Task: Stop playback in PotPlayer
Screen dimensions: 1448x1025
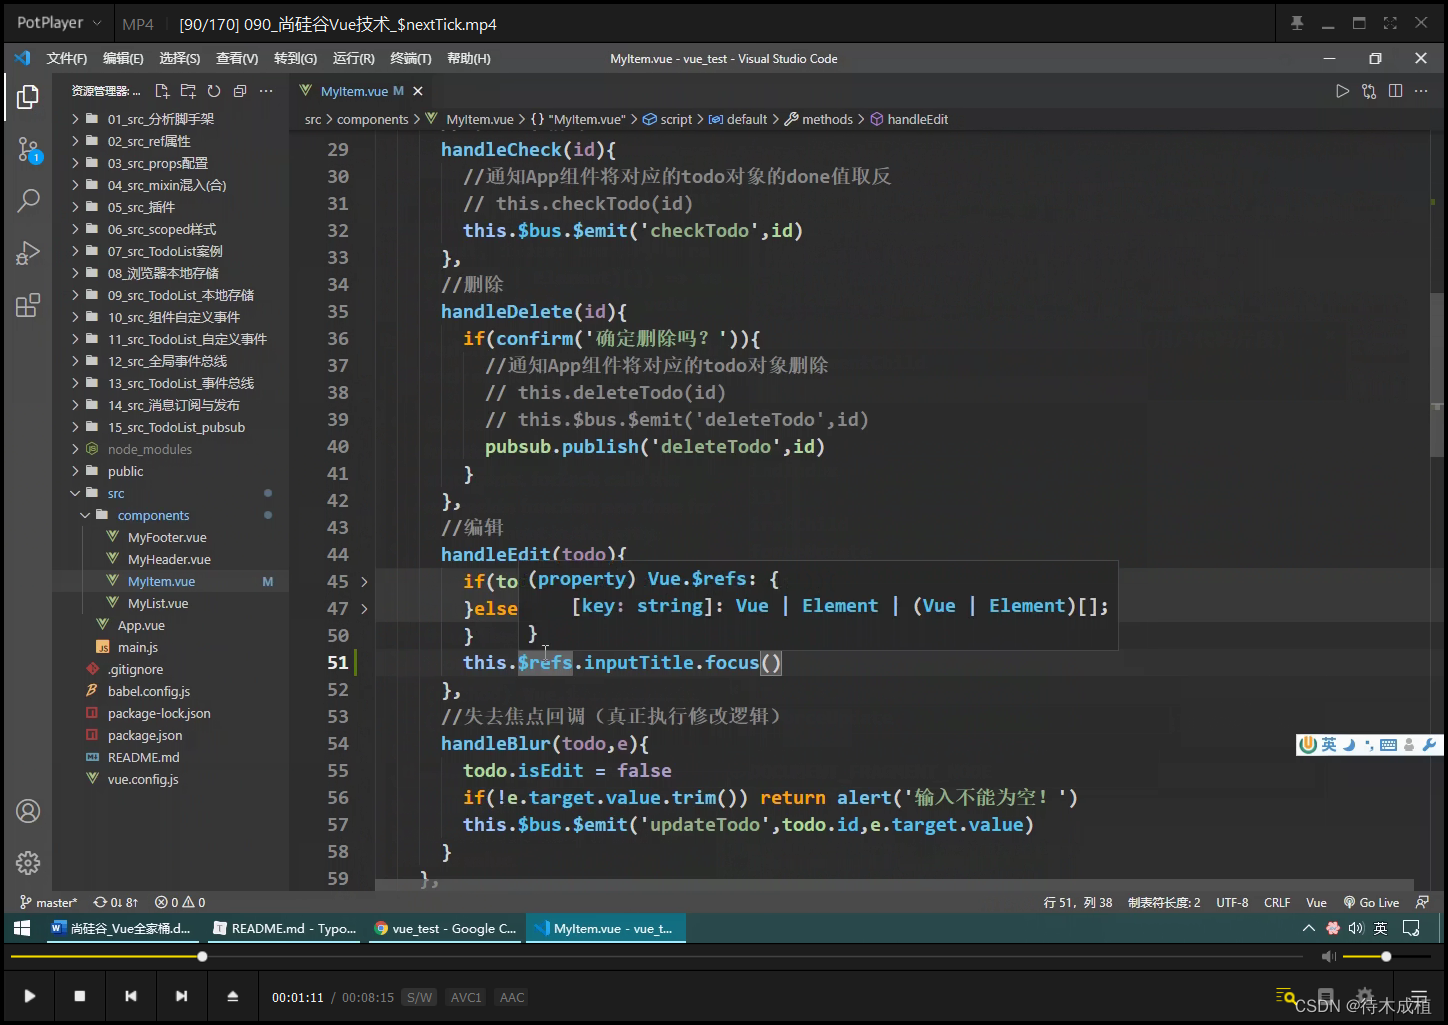Action: [x=80, y=996]
